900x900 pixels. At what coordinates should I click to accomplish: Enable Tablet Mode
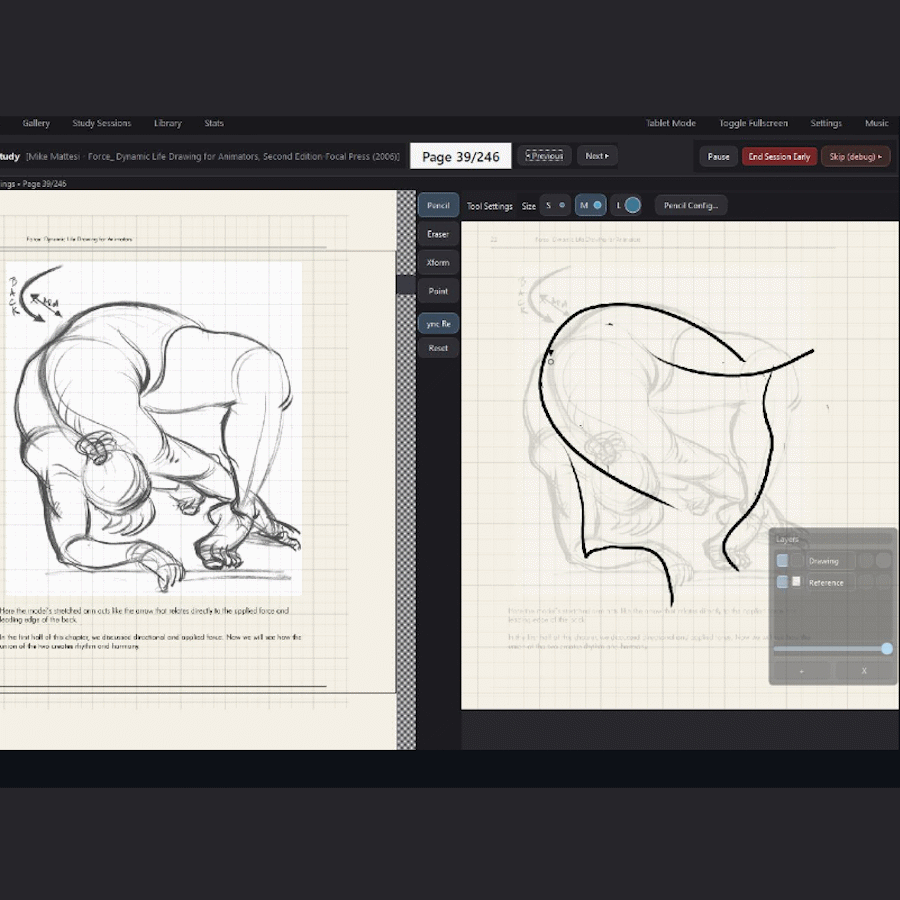670,123
